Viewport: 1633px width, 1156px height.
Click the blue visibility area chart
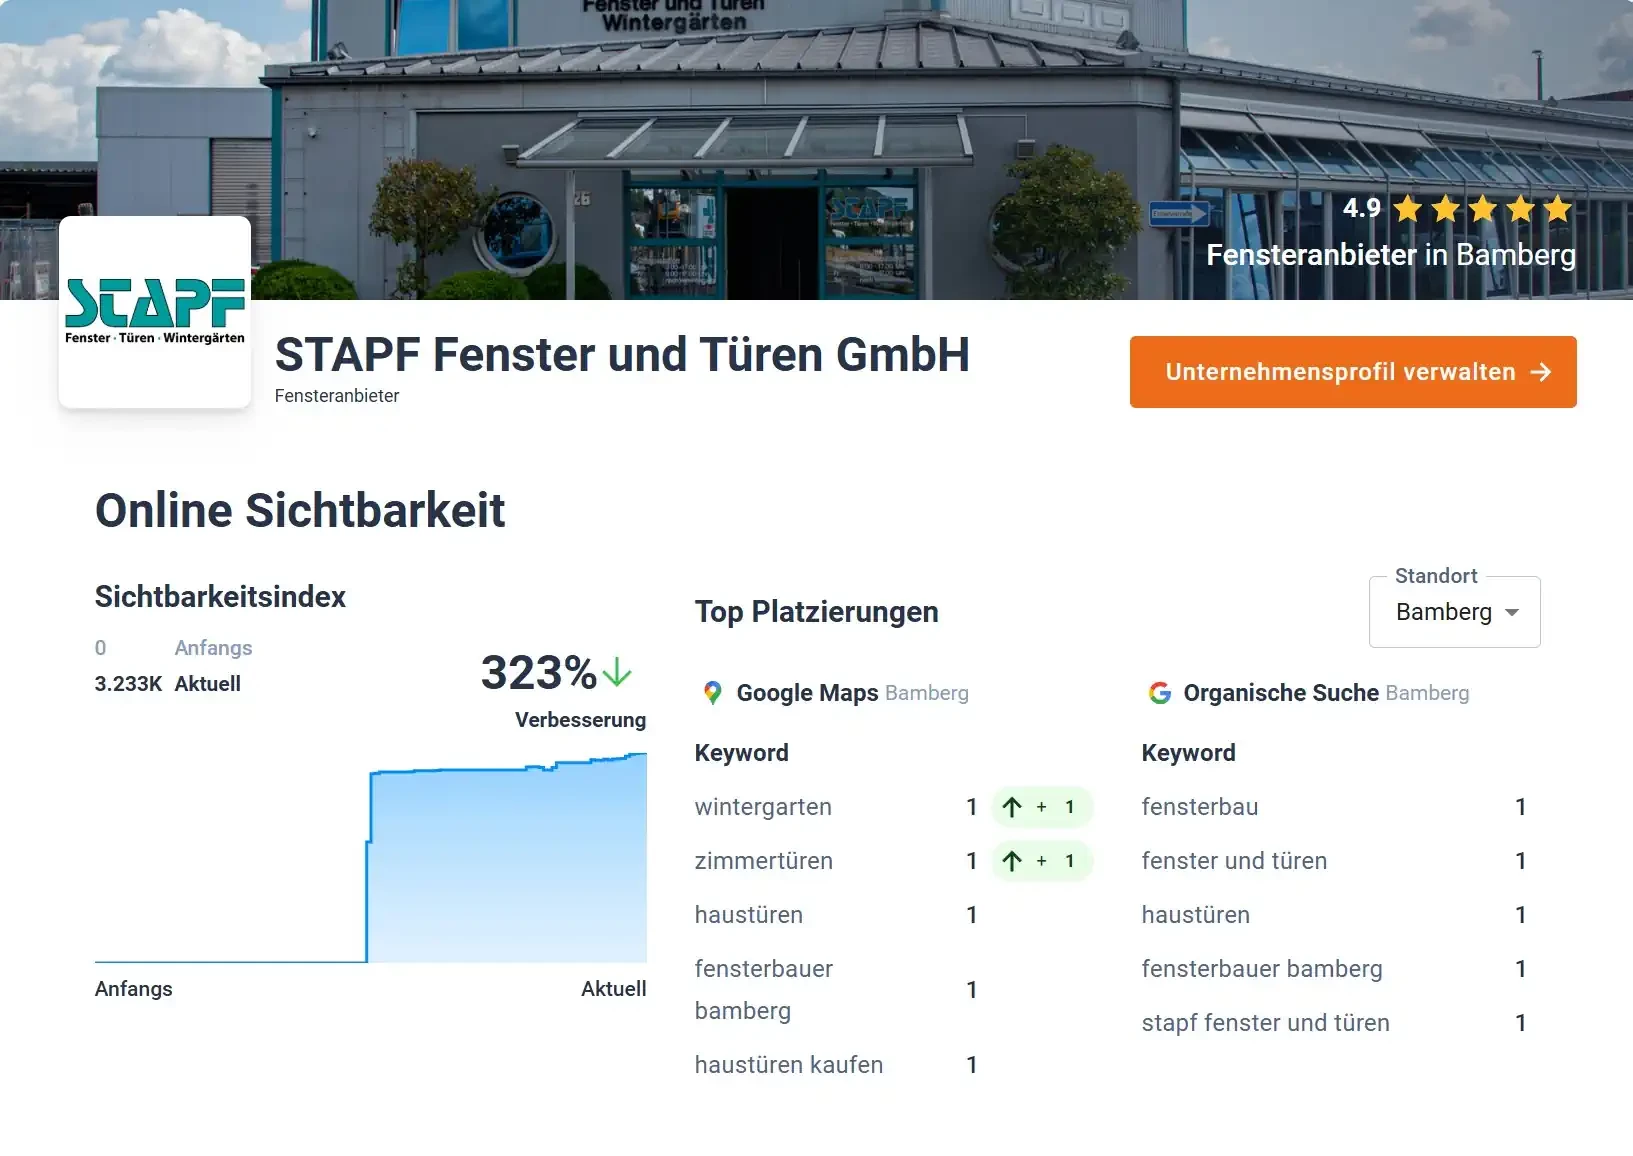371,858
